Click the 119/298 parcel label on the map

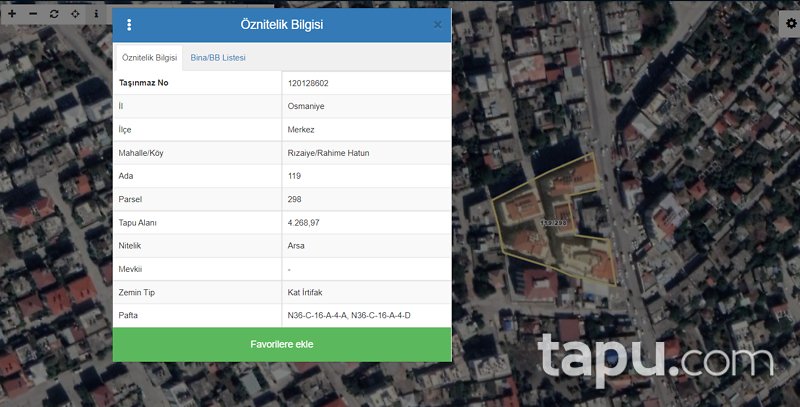pyautogui.click(x=554, y=223)
